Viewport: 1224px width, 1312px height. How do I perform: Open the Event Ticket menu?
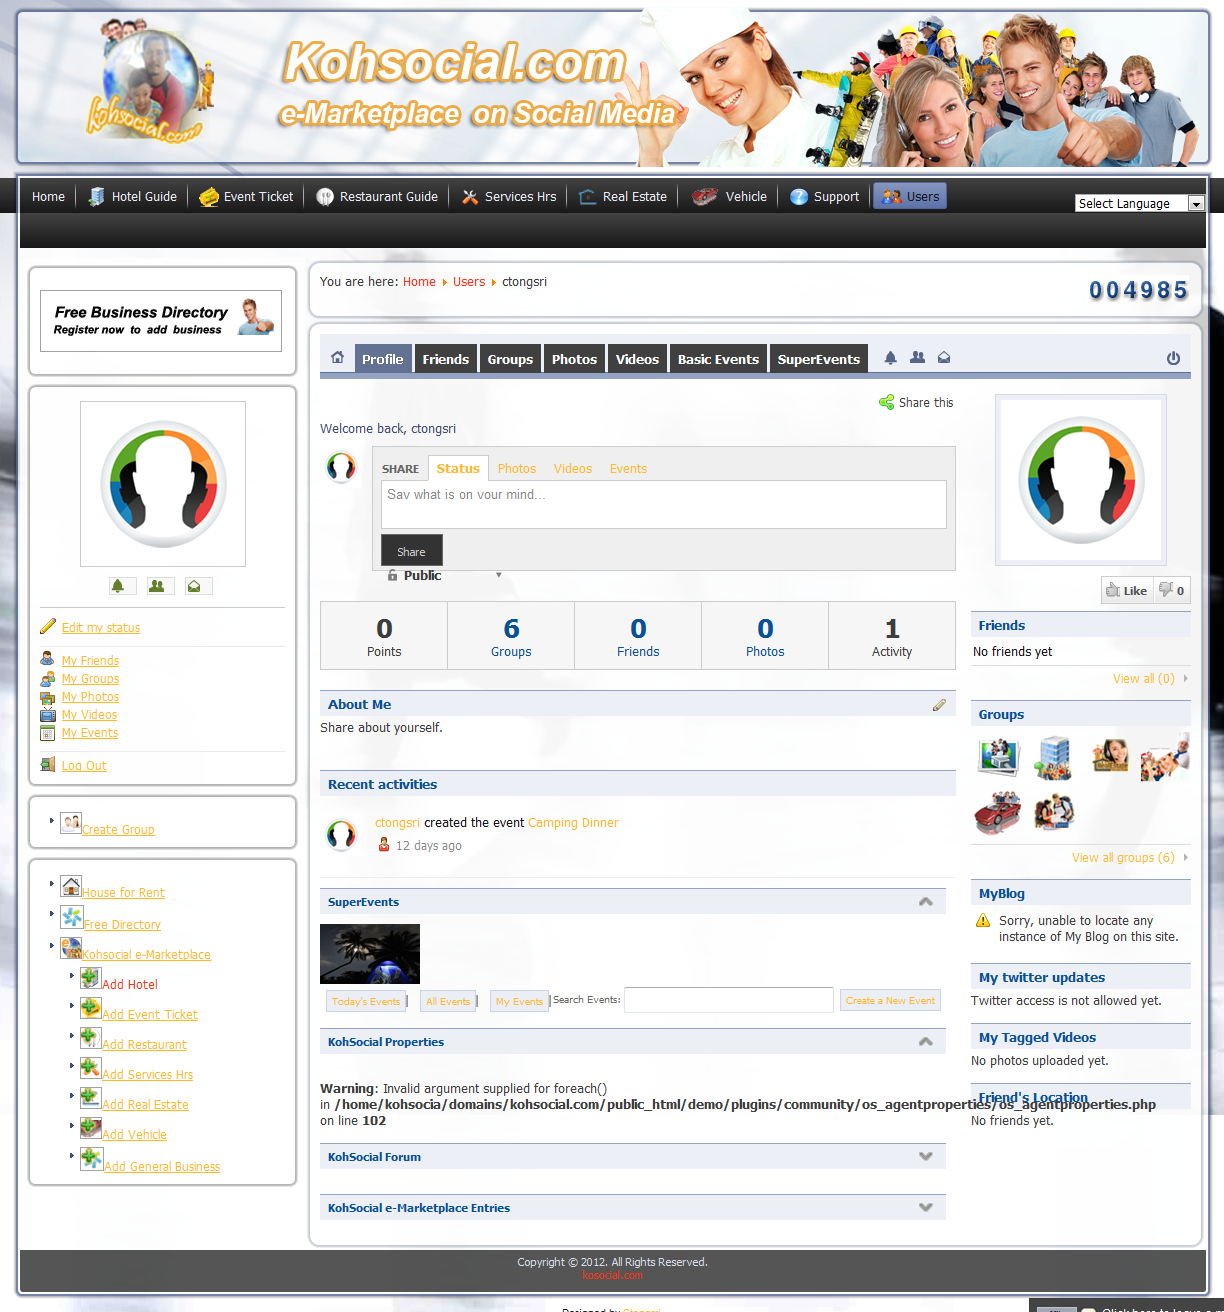click(x=246, y=197)
